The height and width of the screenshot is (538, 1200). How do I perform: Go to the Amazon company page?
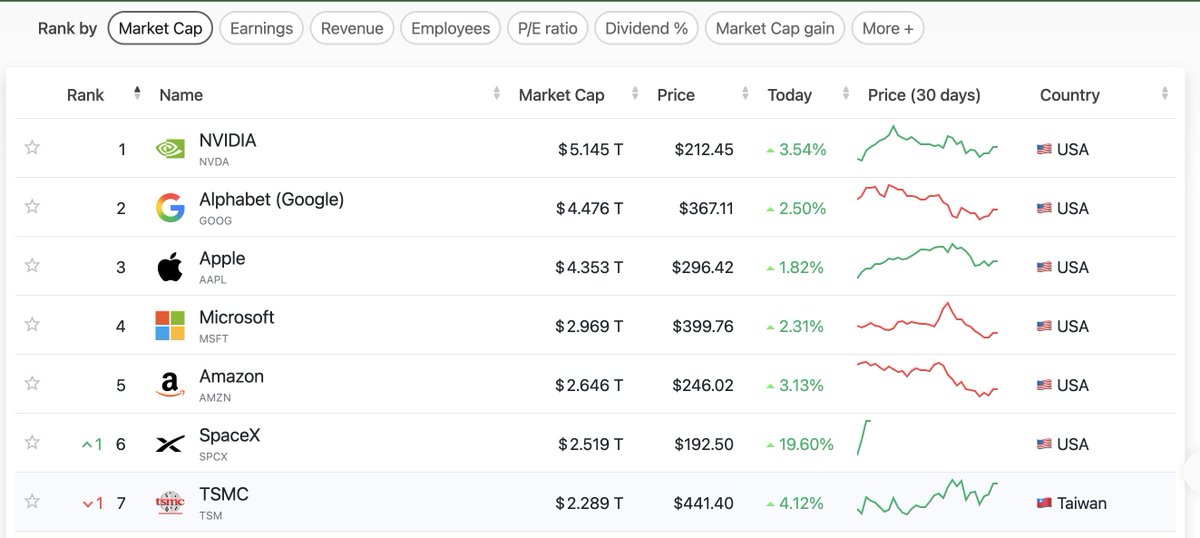[x=232, y=376]
